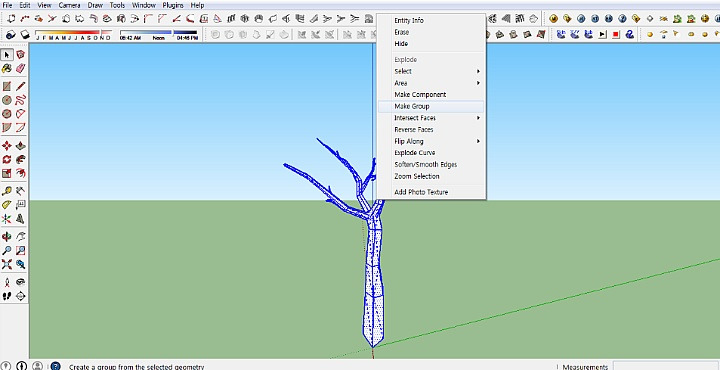720x370 pixels.
Task: Choose Make Group from context menu
Action: click(x=431, y=107)
